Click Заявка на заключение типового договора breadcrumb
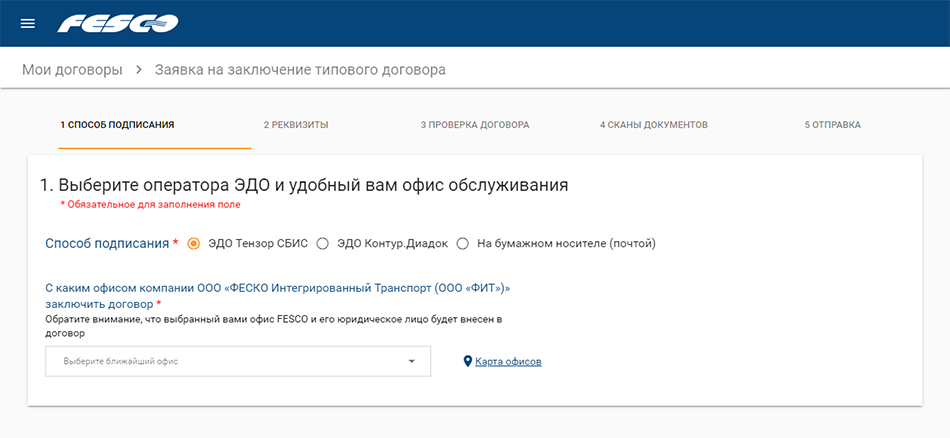The height and width of the screenshot is (438, 950). pos(300,70)
